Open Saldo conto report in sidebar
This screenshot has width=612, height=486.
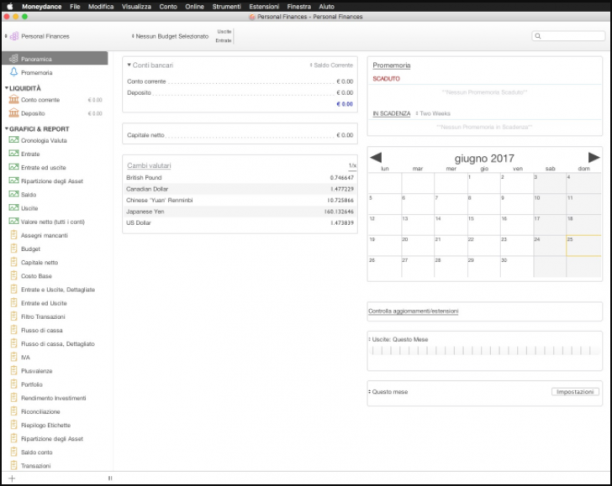(37, 452)
